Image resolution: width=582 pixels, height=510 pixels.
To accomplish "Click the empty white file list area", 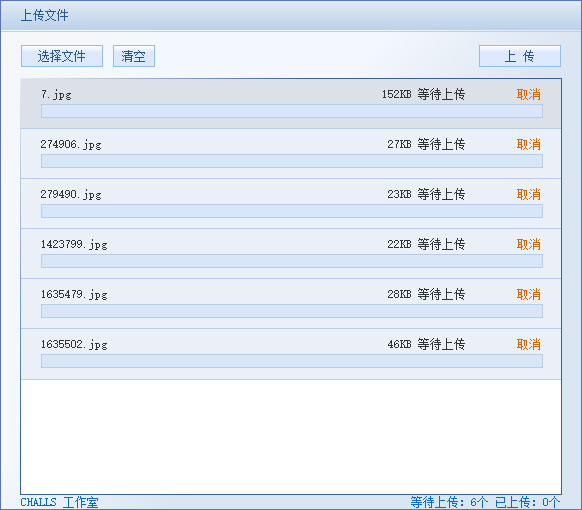I will [x=291, y=437].
